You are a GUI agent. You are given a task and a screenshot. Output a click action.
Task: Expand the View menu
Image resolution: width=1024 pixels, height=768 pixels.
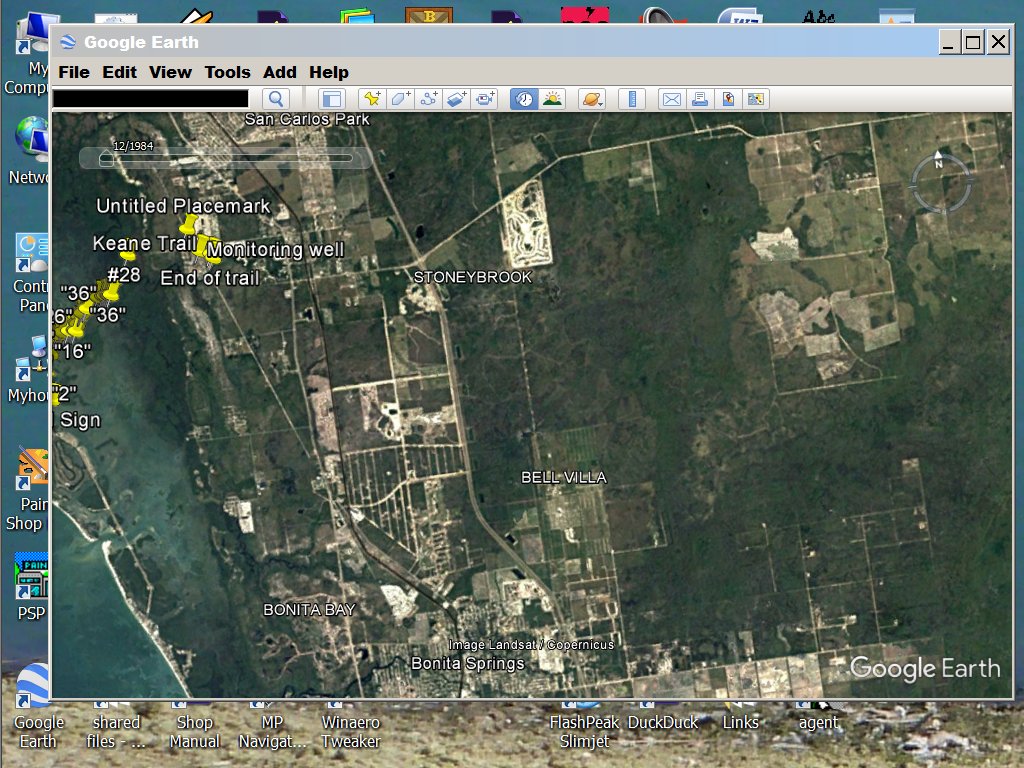pyautogui.click(x=170, y=72)
